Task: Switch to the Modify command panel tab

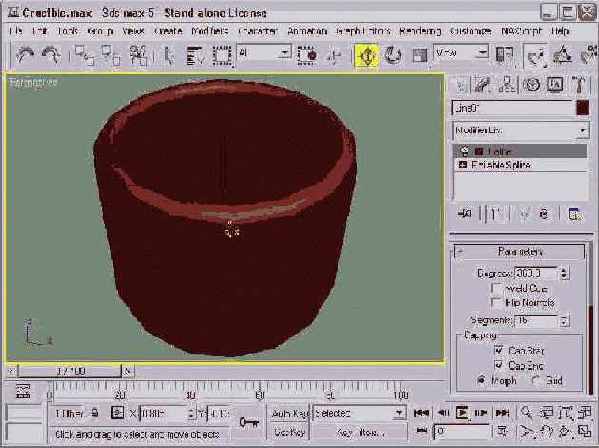Action: [x=483, y=85]
